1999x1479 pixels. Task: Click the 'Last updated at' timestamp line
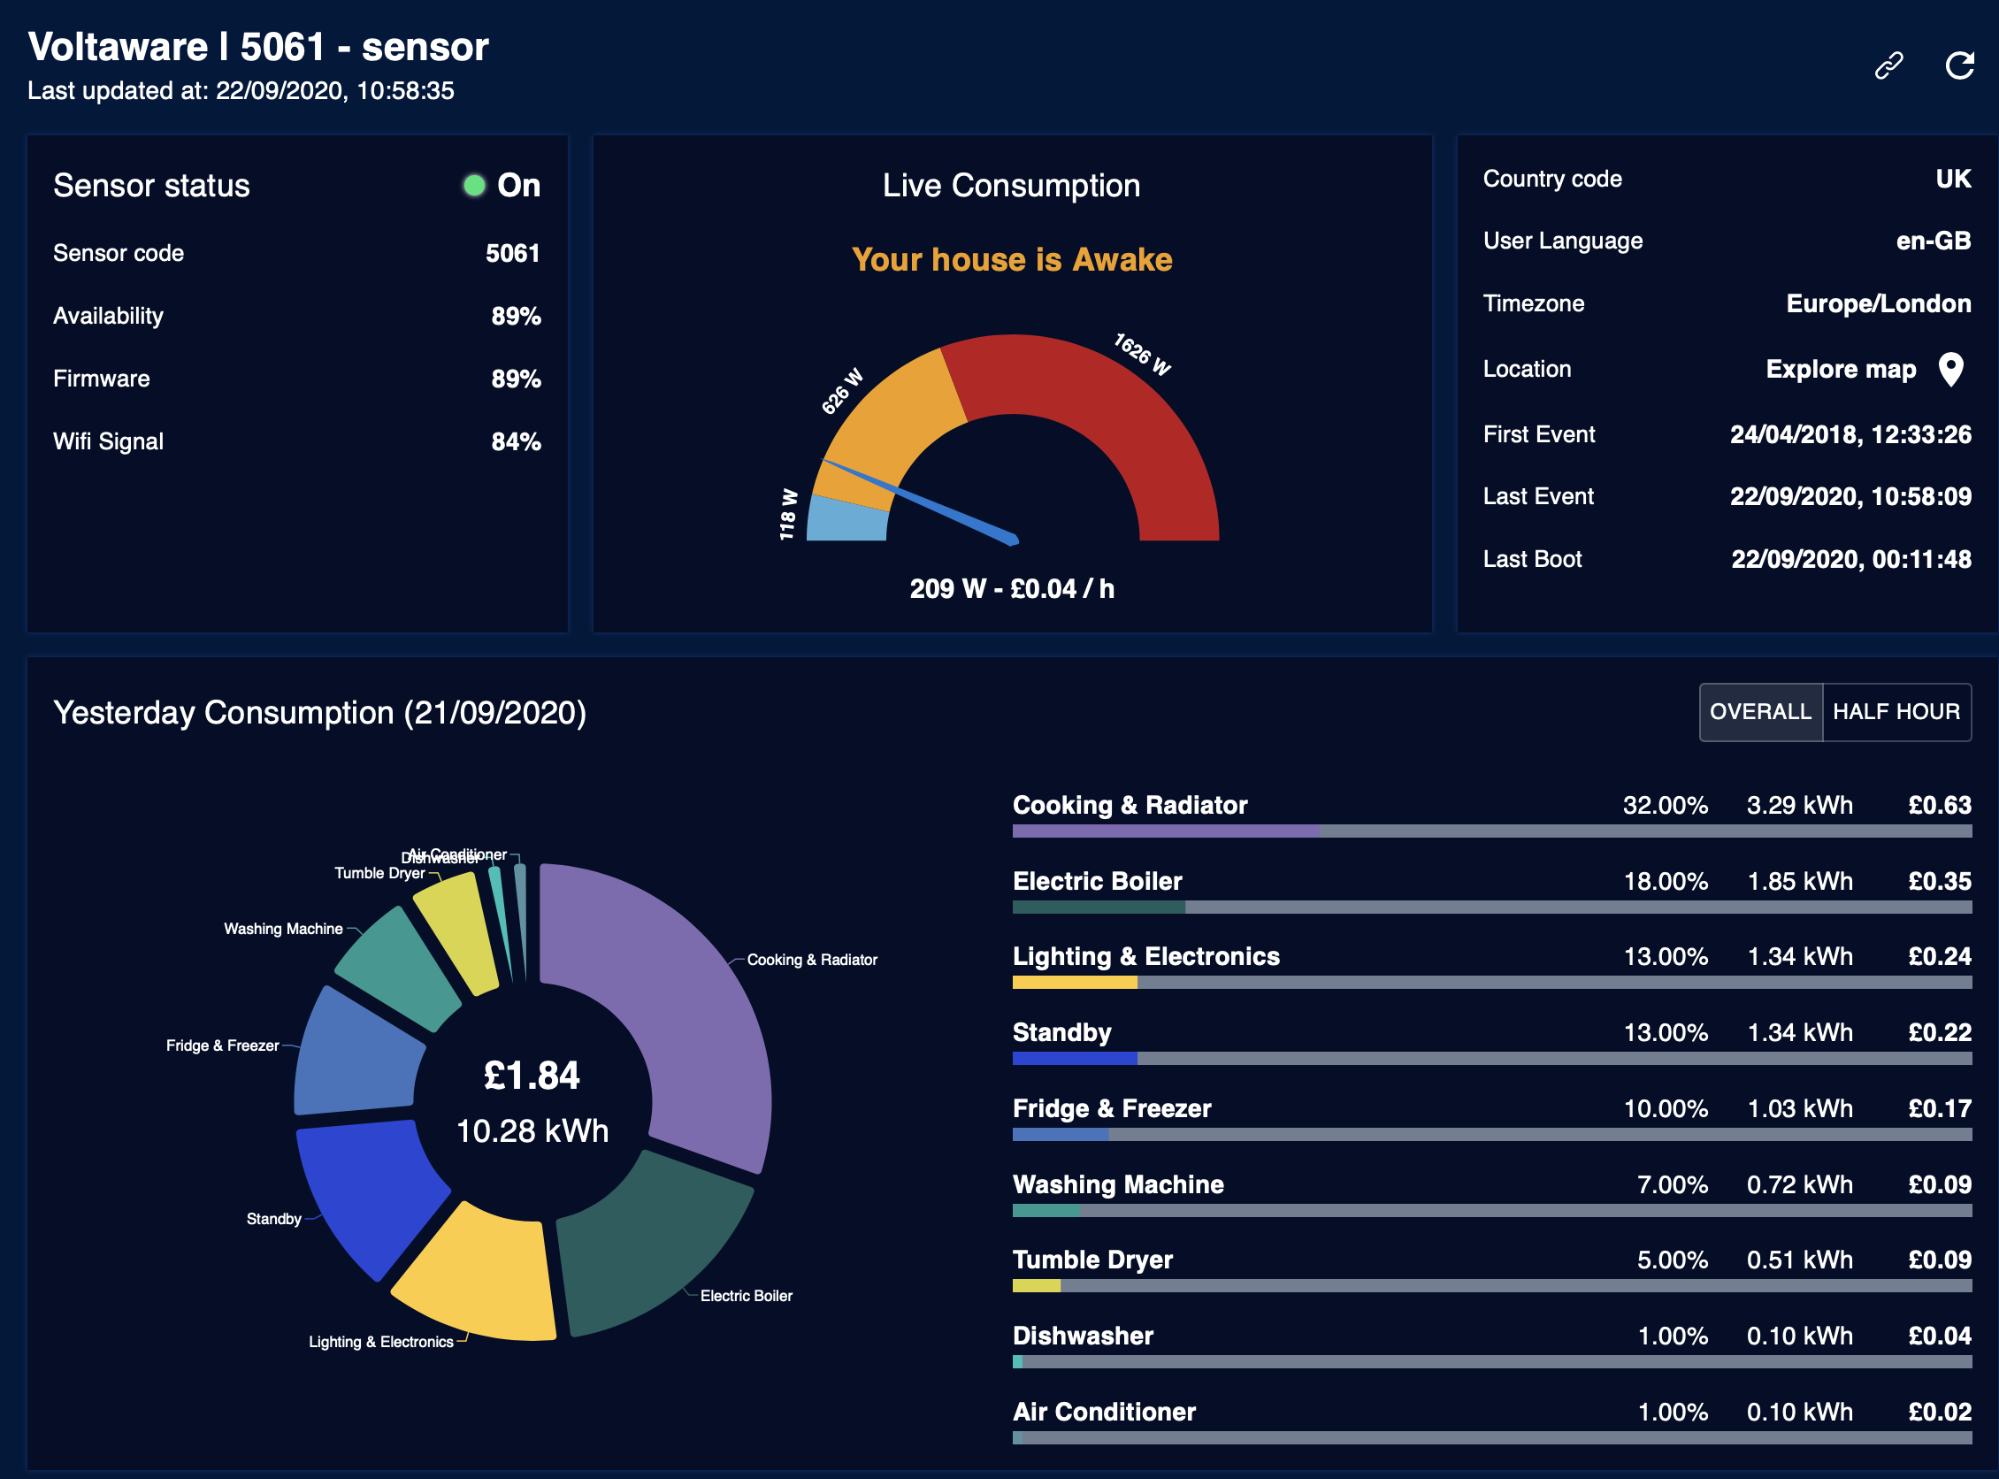coord(241,91)
